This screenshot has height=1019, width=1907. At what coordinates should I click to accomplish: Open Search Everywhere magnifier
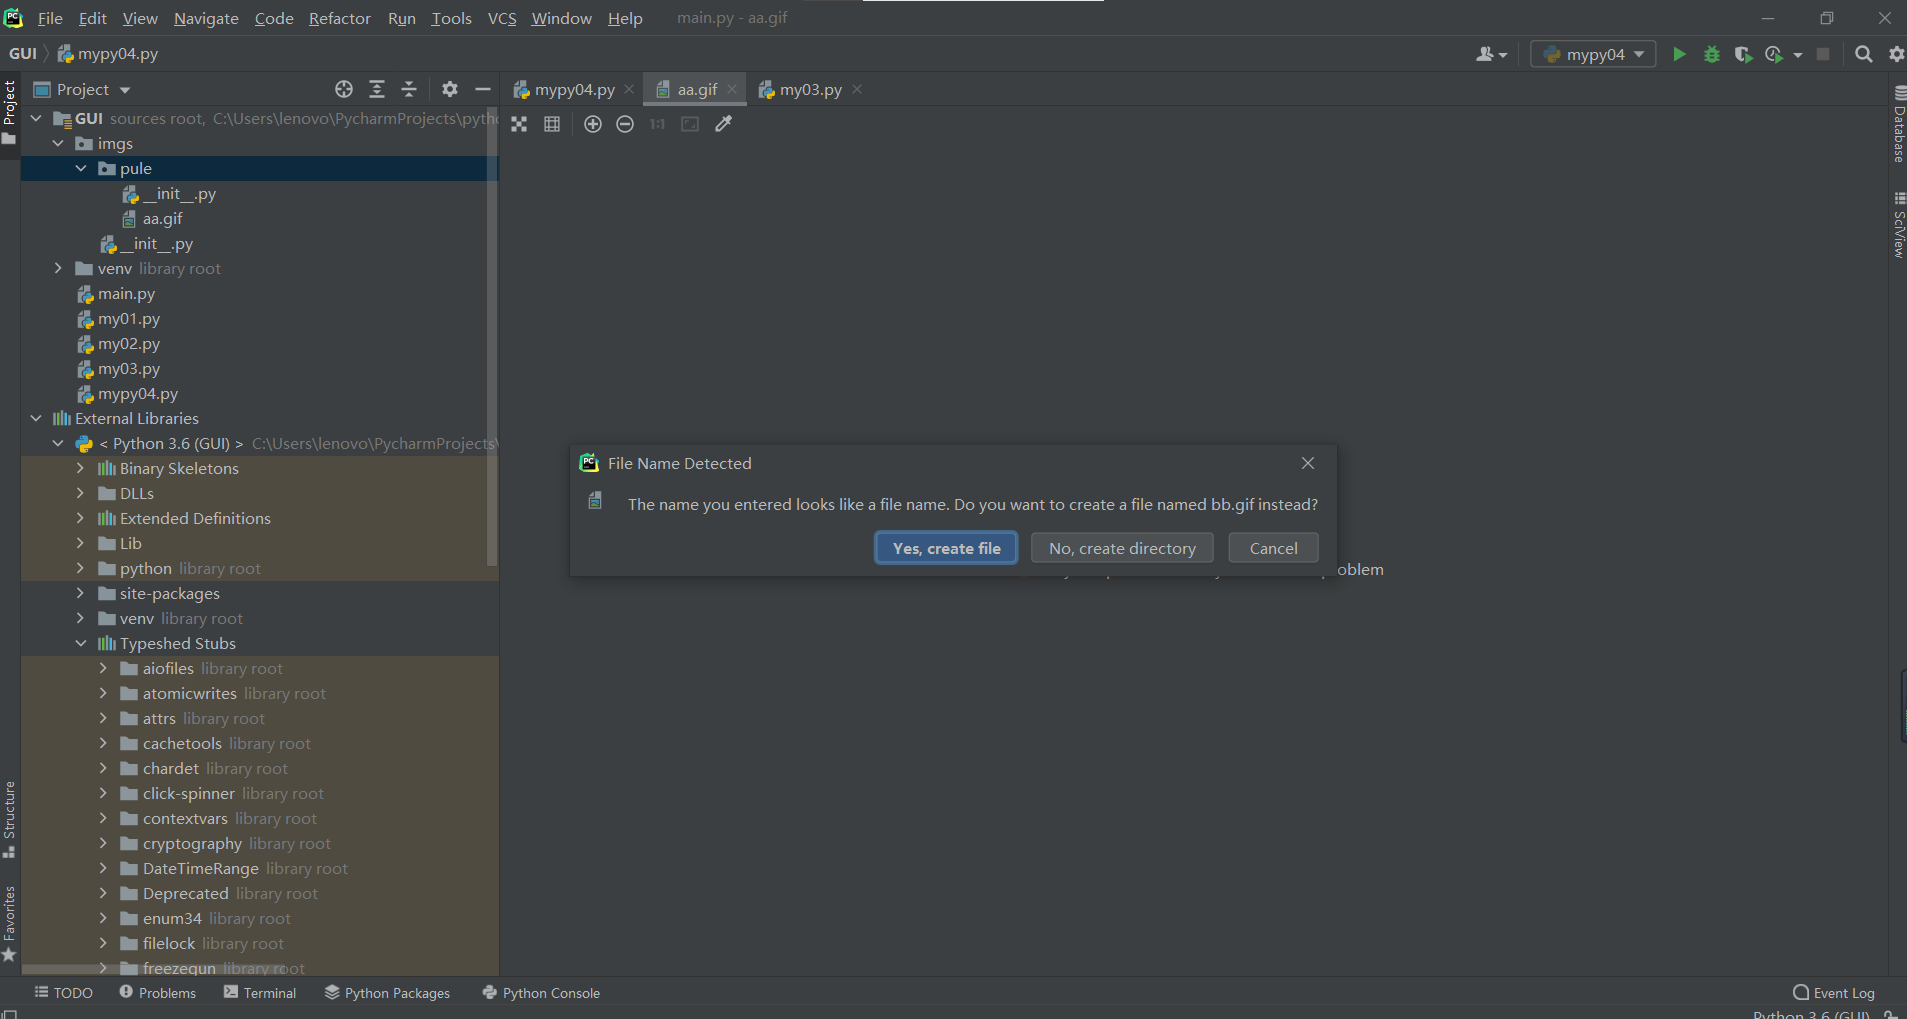coord(1863,54)
